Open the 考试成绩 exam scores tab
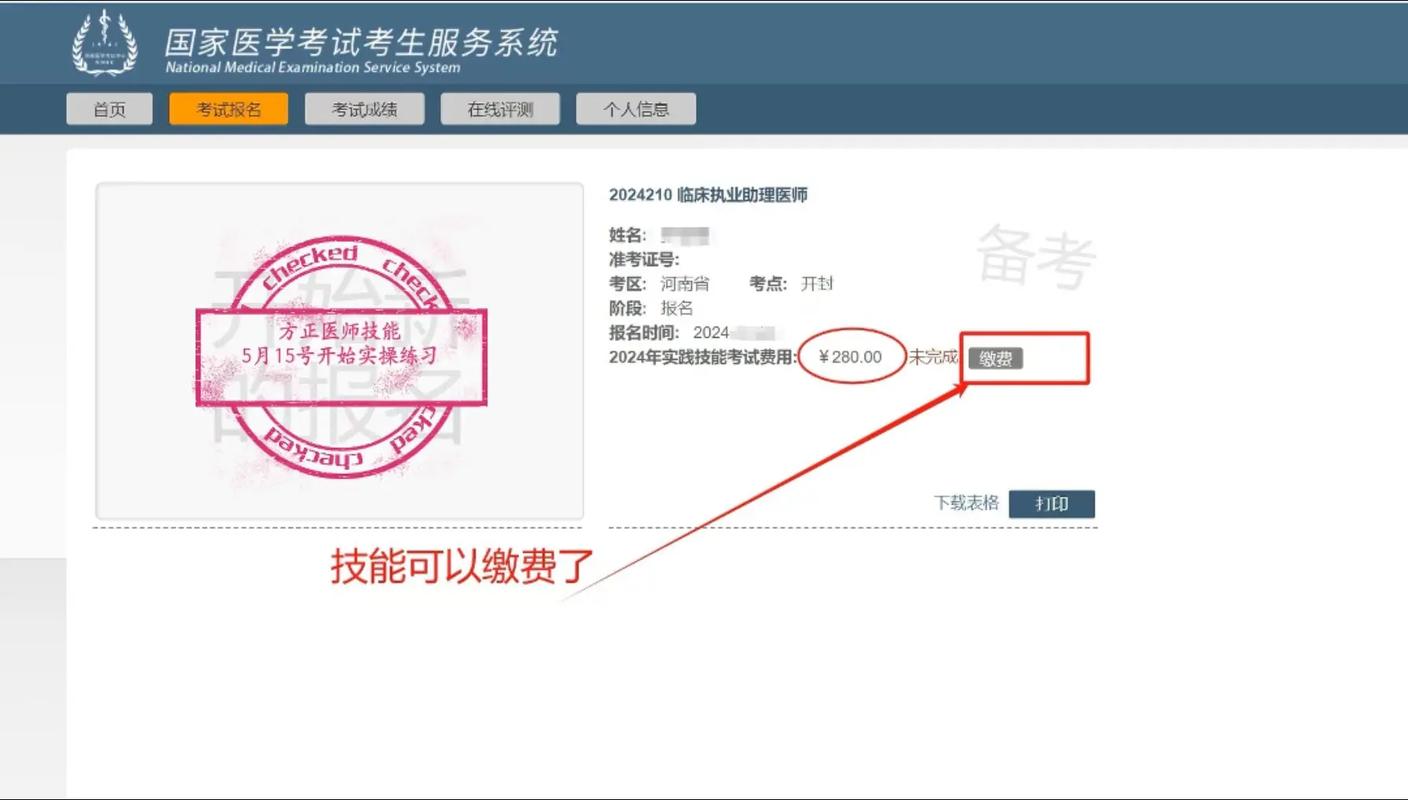1408x800 pixels. 364,108
